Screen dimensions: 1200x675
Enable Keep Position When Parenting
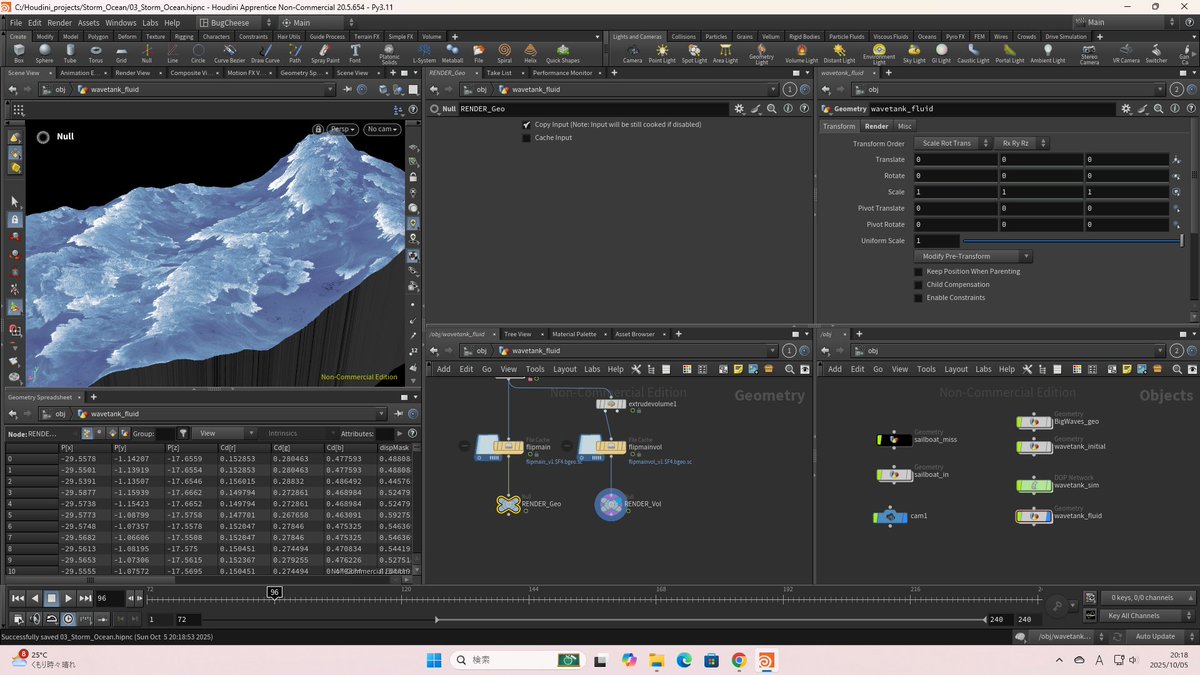(x=919, y=272)
